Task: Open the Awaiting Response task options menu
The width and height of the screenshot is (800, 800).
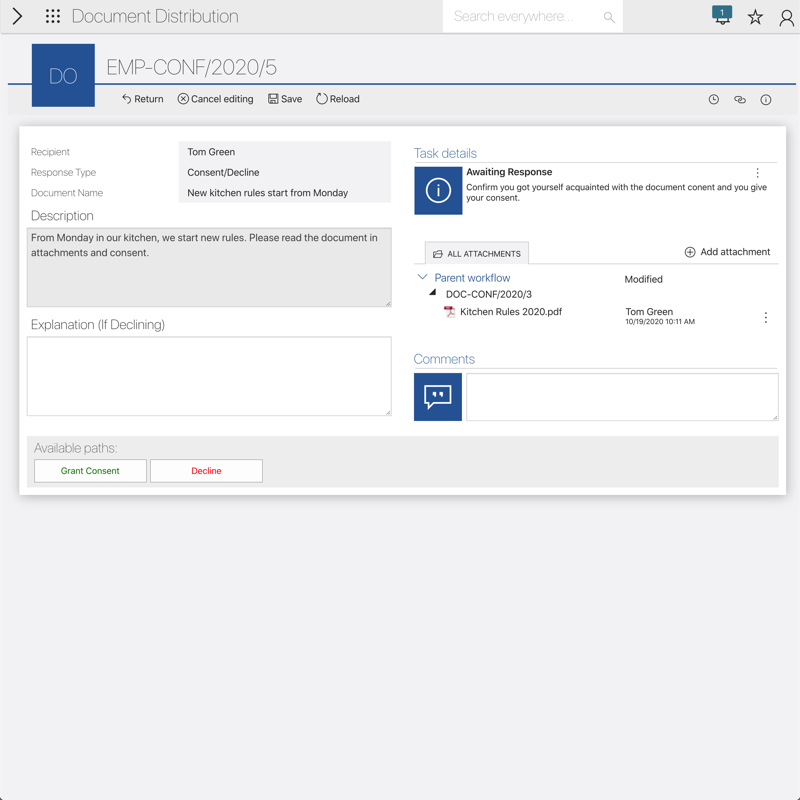Action: [757, 173]
